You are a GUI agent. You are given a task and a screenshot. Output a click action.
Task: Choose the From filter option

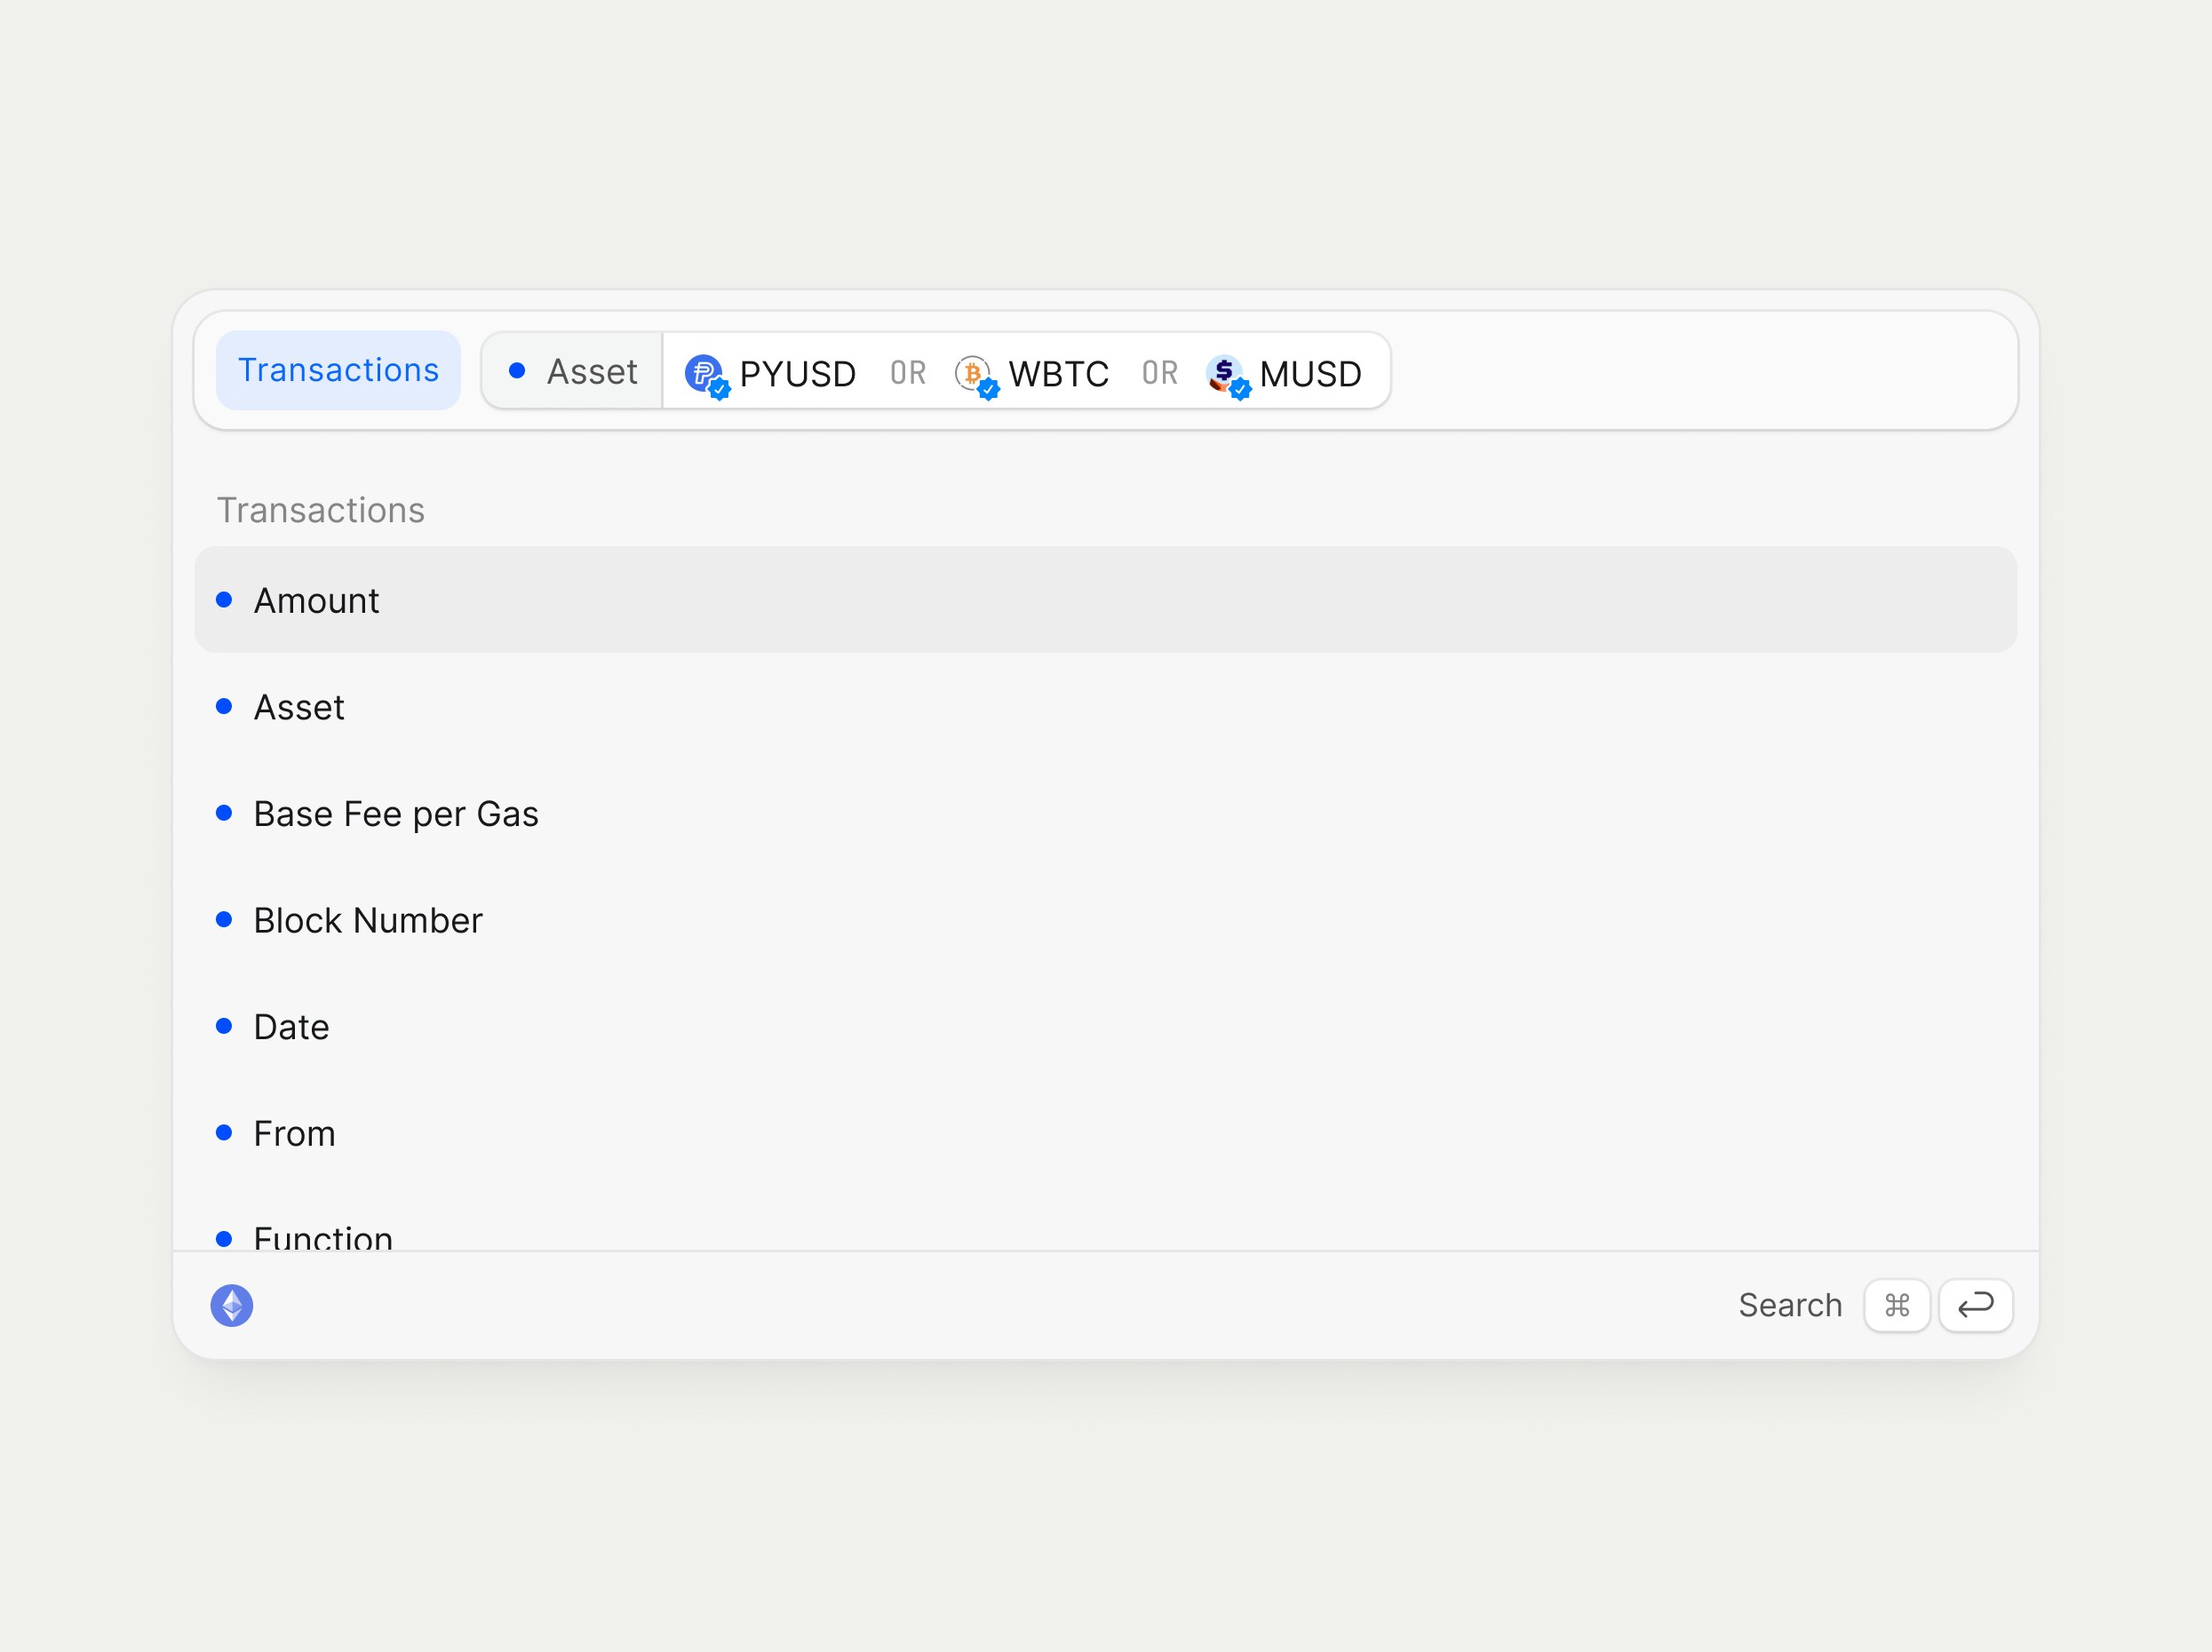(x=294, y=1133)
